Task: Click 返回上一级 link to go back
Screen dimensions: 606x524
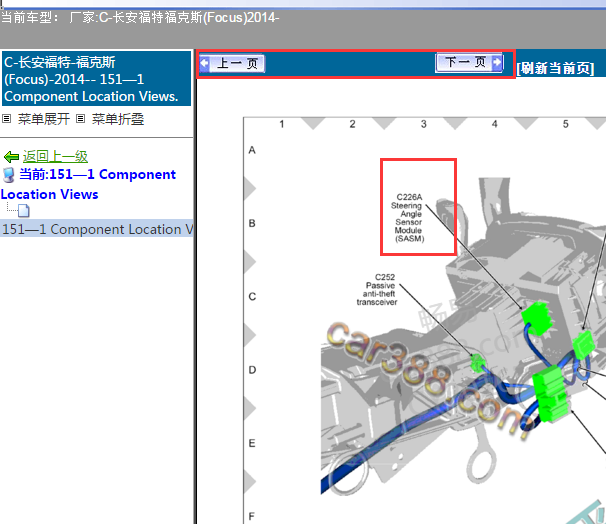Action: [x=55, y=157]
